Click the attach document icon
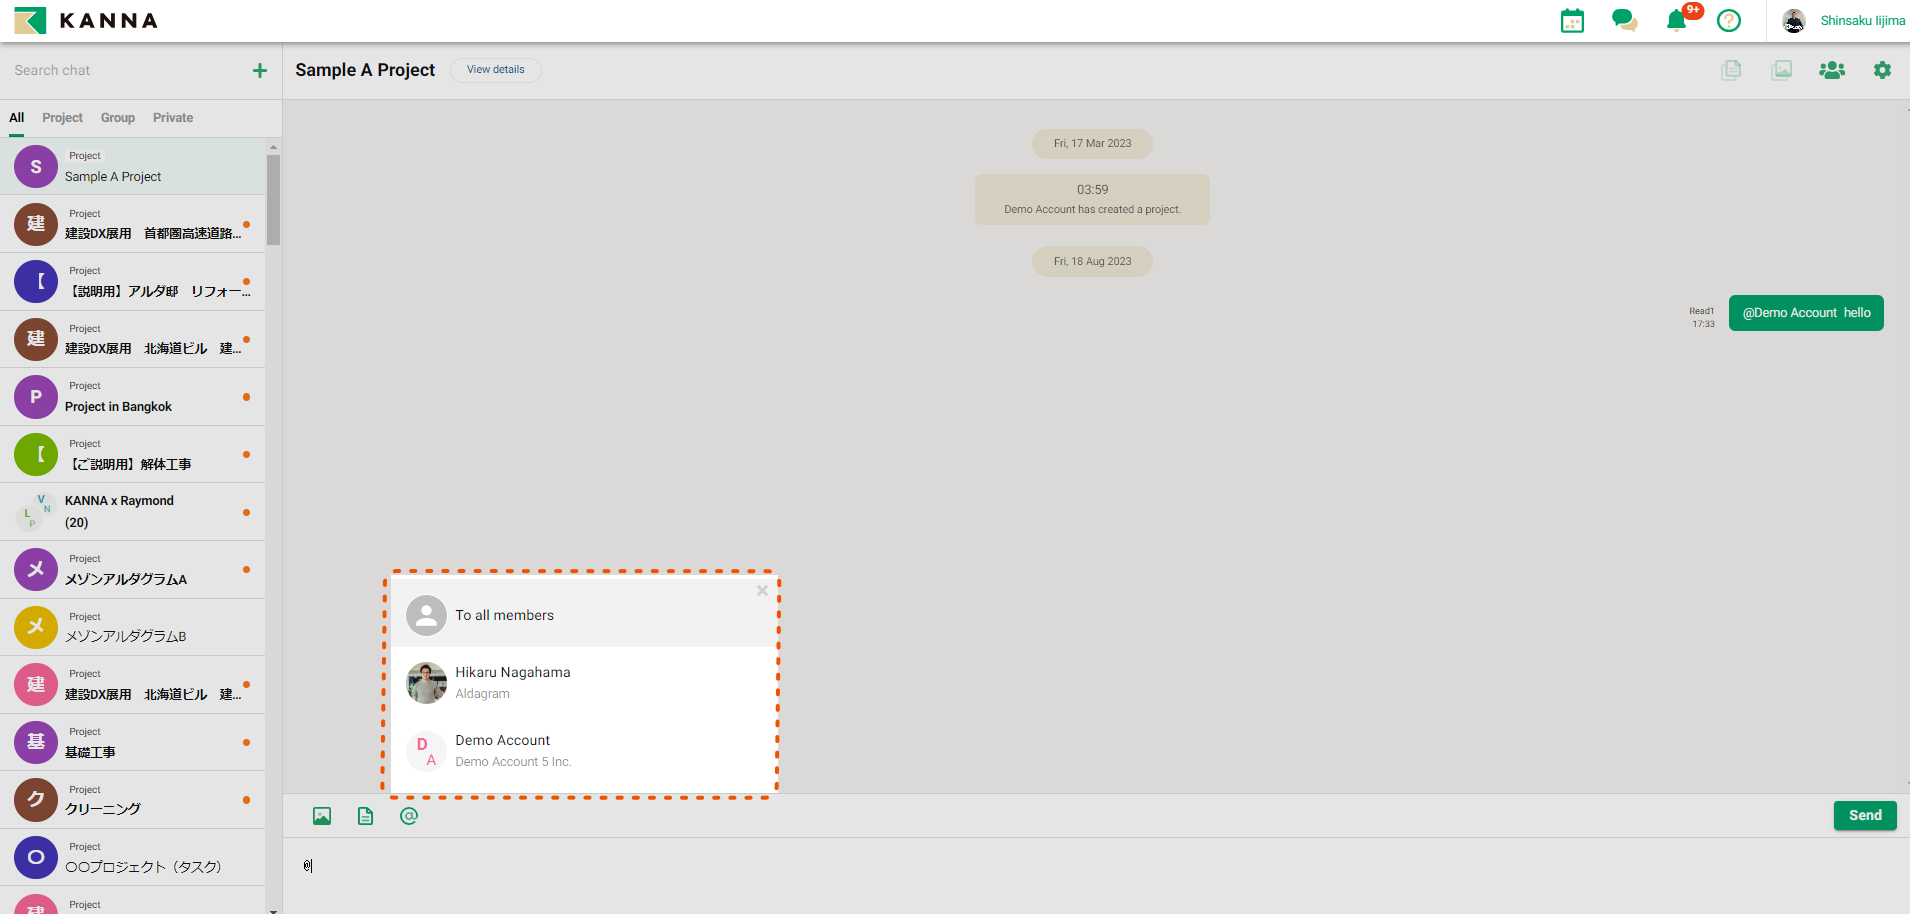This screenshot has height=914, width=1910. [365, 816]
